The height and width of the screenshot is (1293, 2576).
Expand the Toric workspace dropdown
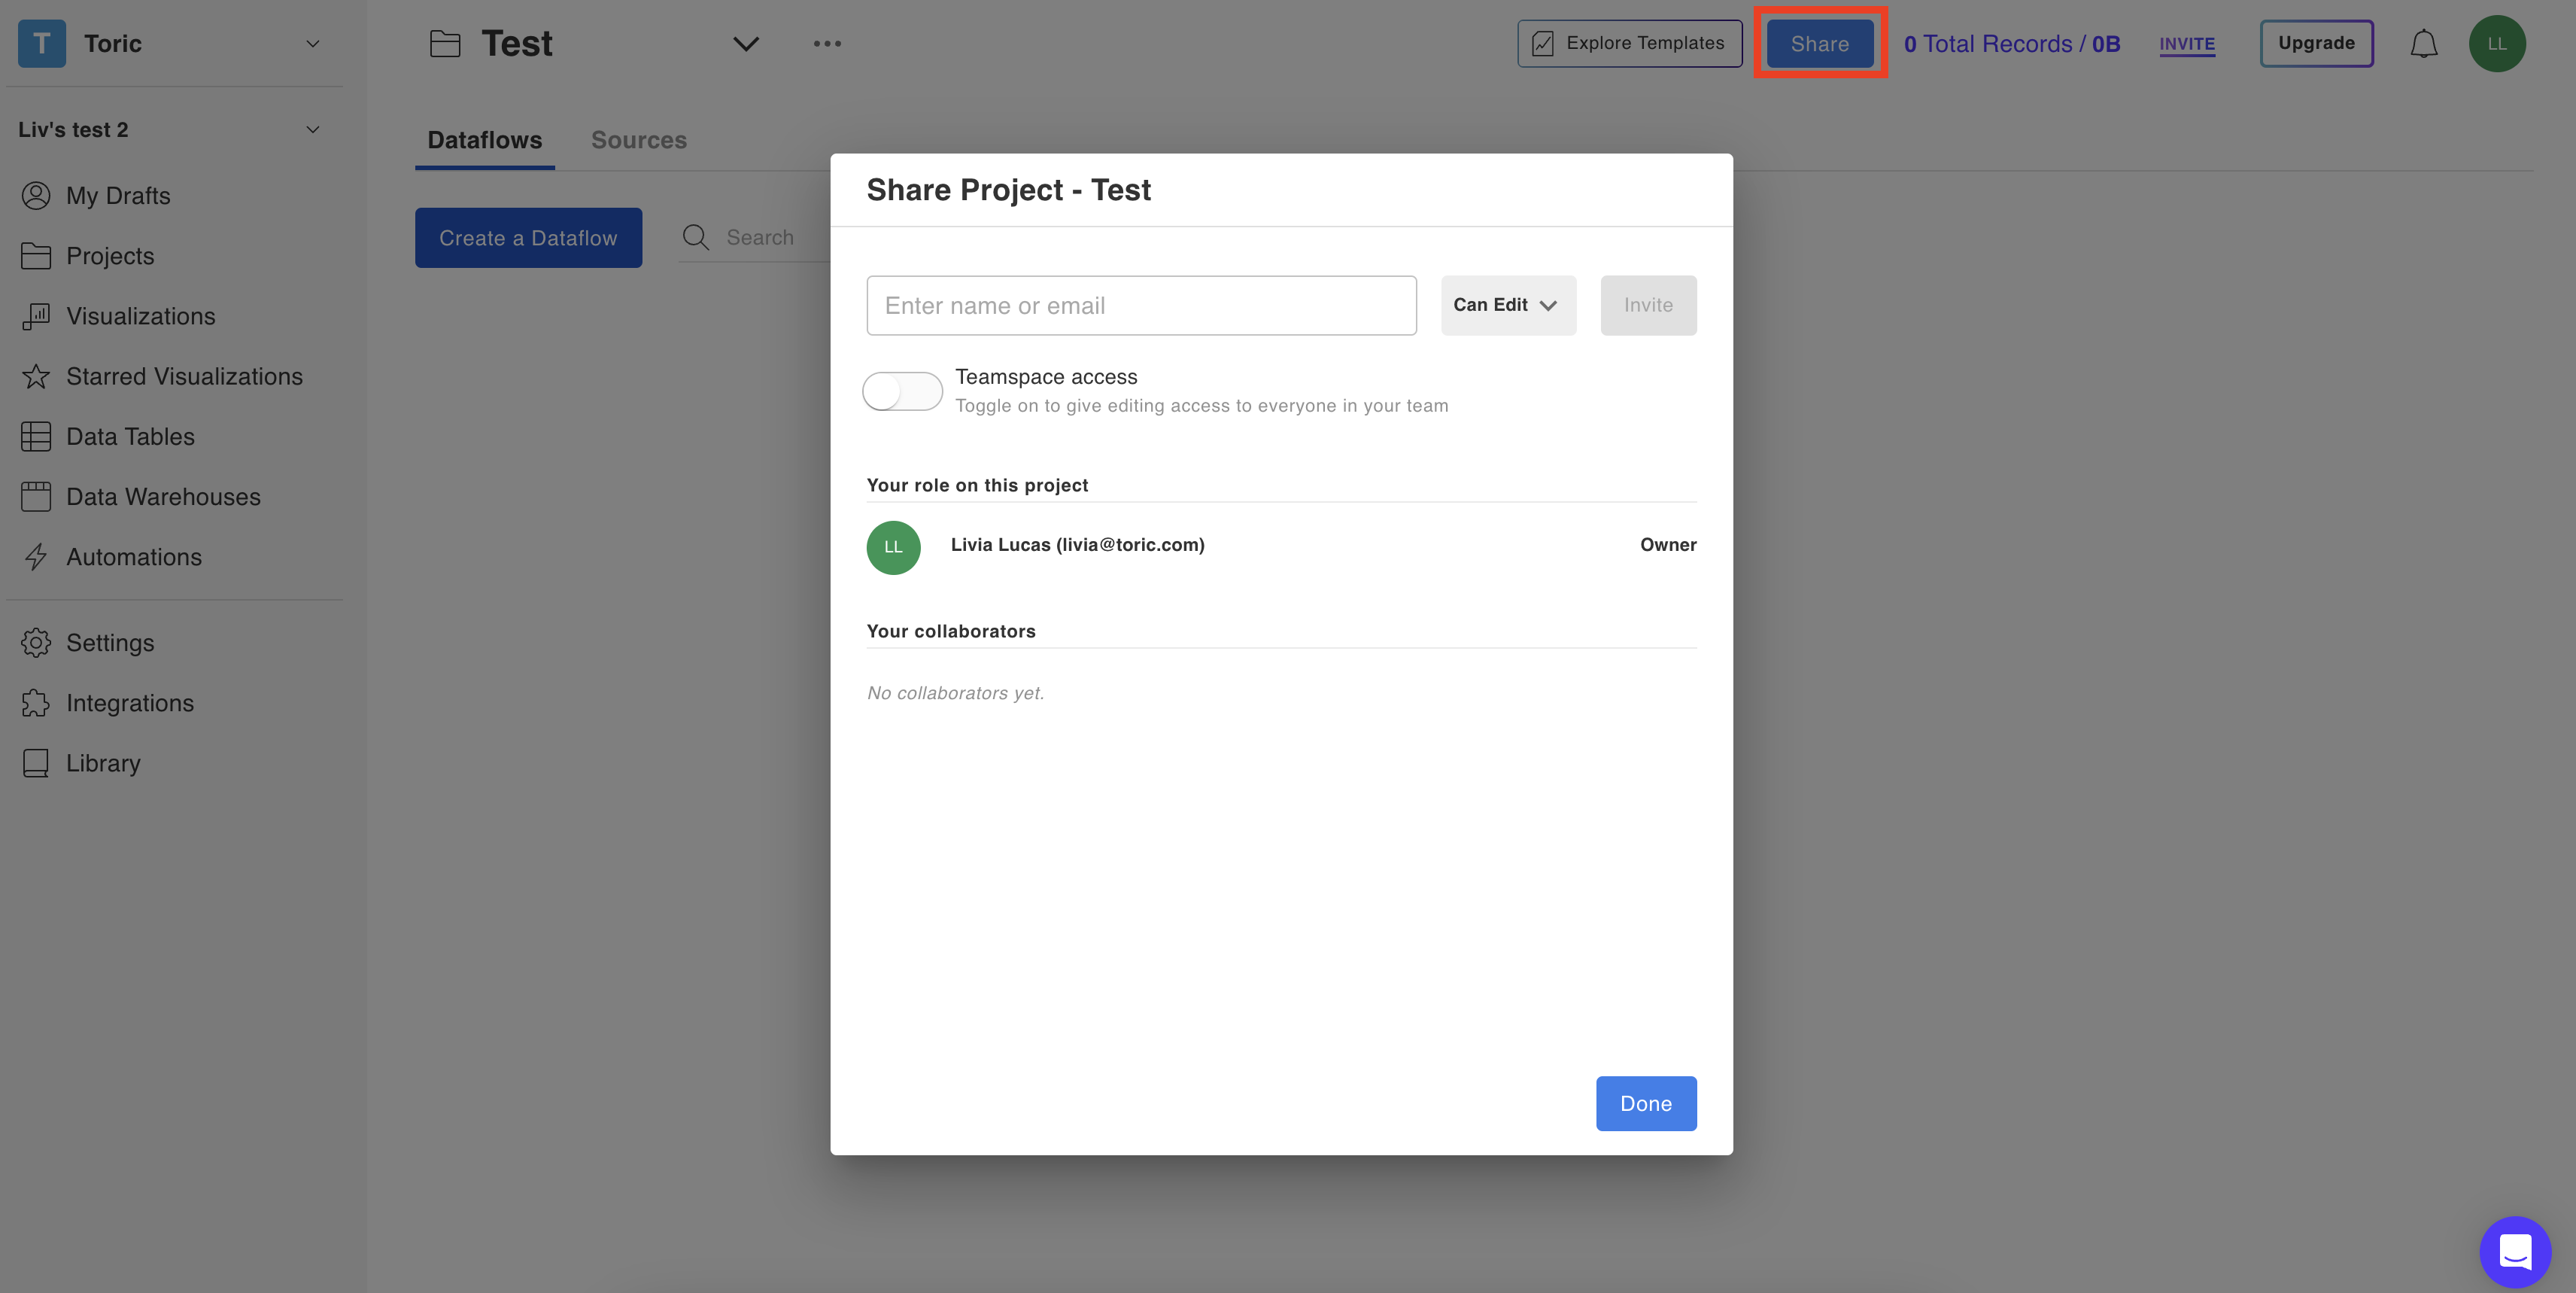313,43
